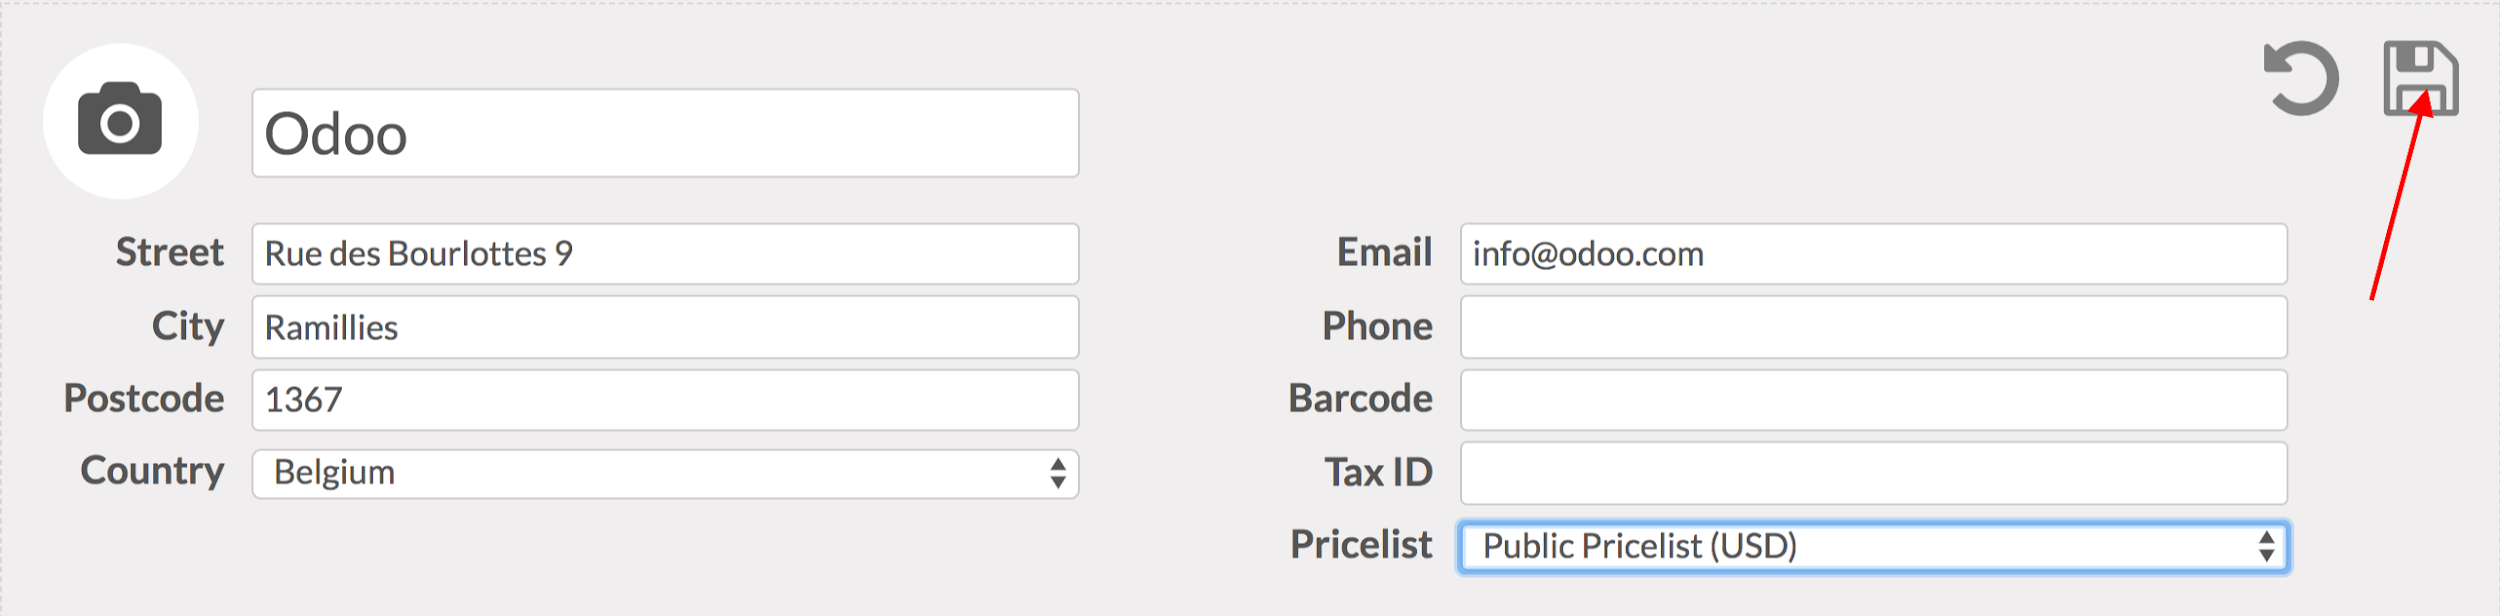2500x616 pixels.
Task: Click the Pricelist field label
Action: click(1361, 544)
